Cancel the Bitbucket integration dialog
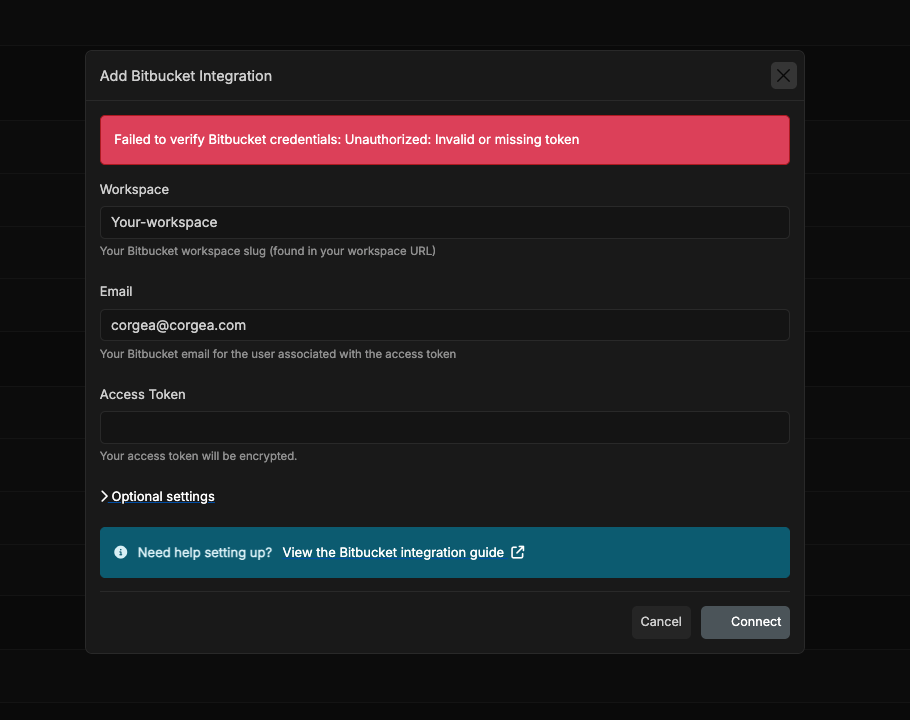This screenshot has height=720, width=910. (661, 622)
